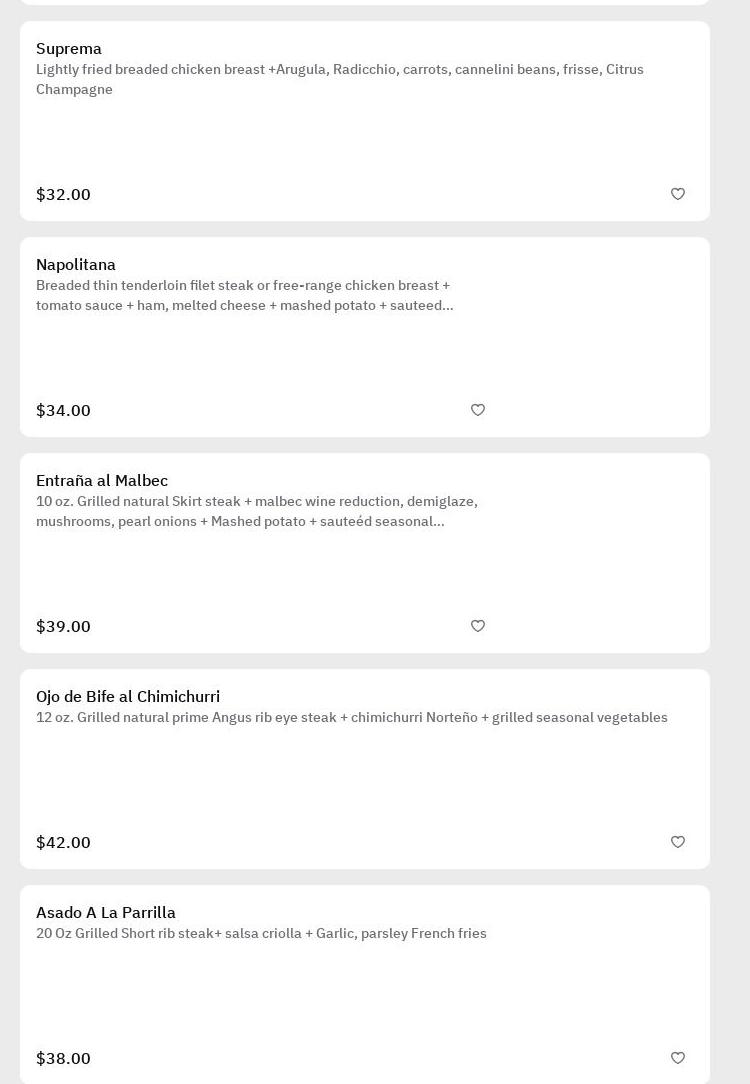Click the $34.00 Napolitana price
750x1084 pixels.
pyautogui.click(x=63, y=411)
